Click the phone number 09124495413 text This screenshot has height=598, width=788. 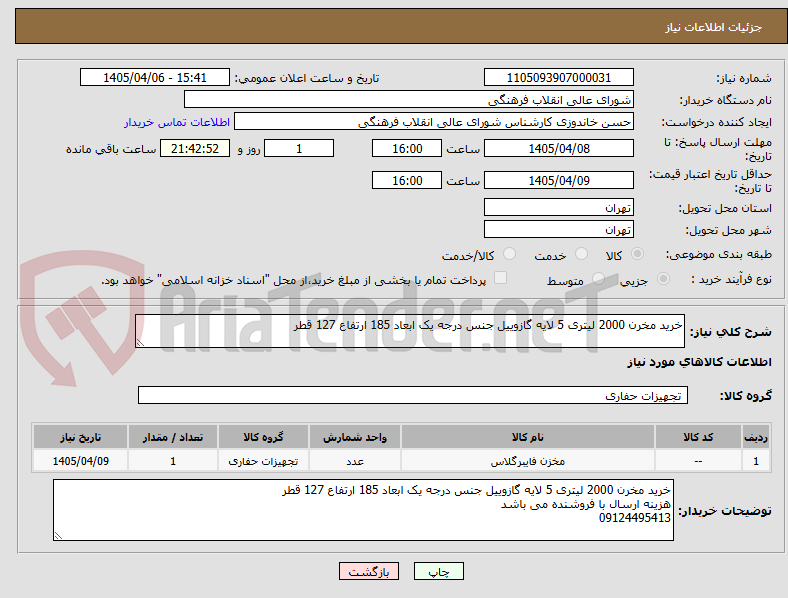coord(634,518)
